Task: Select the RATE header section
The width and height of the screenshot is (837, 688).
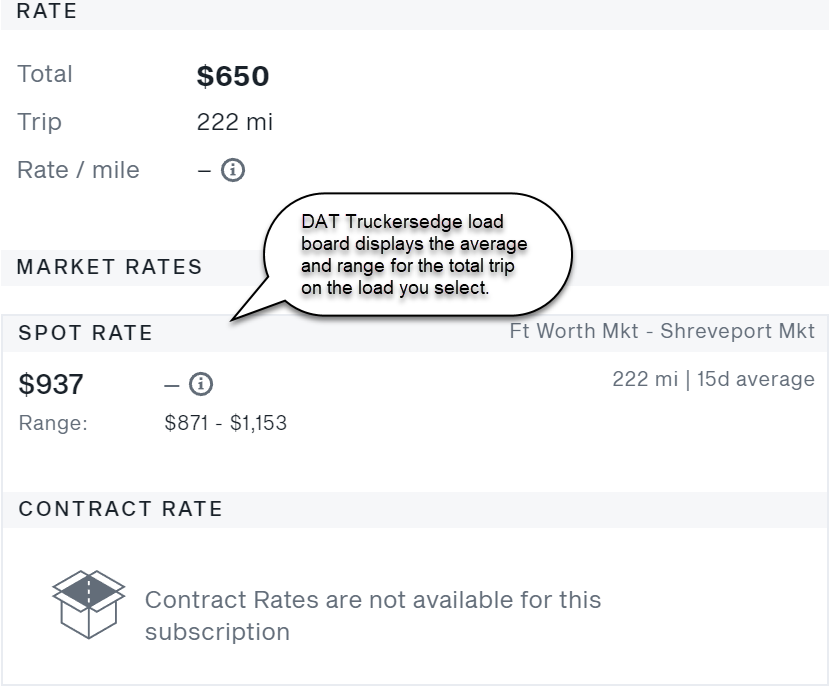Action: click(x=47, y=12)
